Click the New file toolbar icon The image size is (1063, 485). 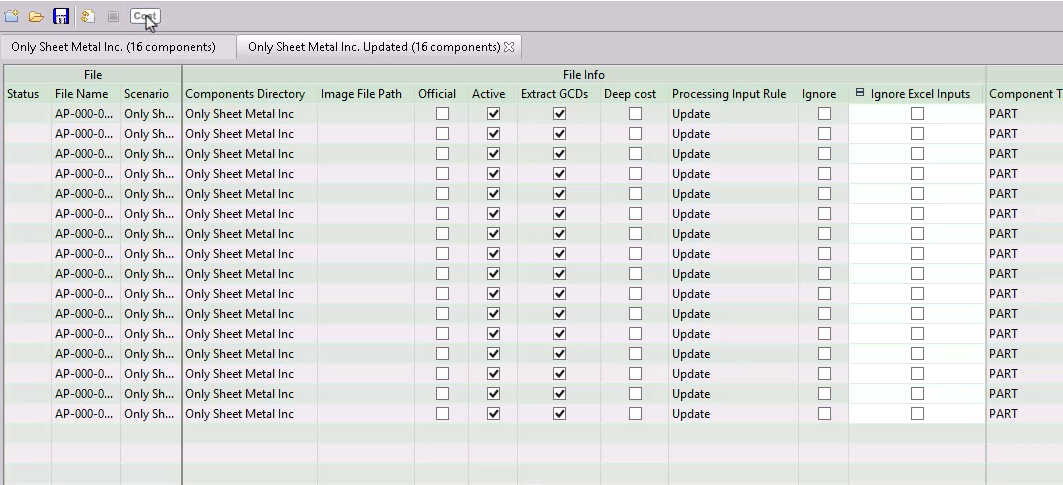pos(12,16)
